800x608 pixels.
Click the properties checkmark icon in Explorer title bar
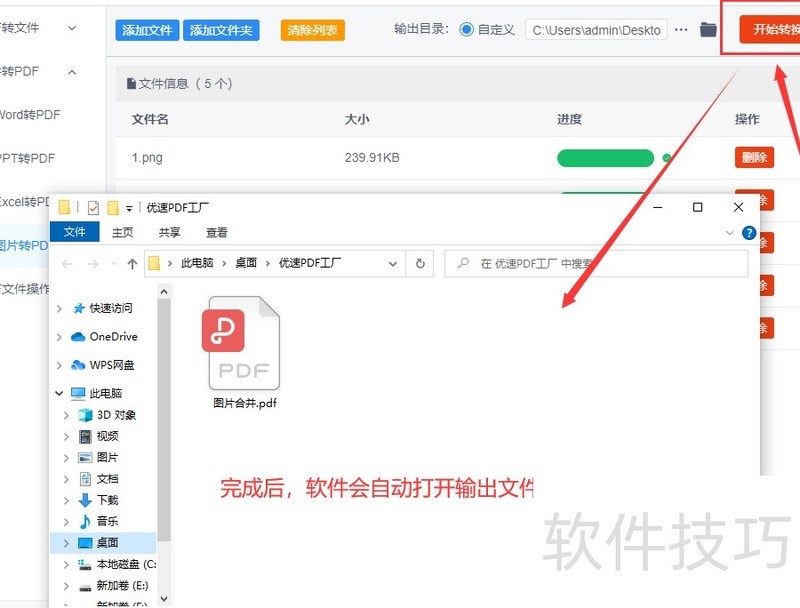(93, 208)
